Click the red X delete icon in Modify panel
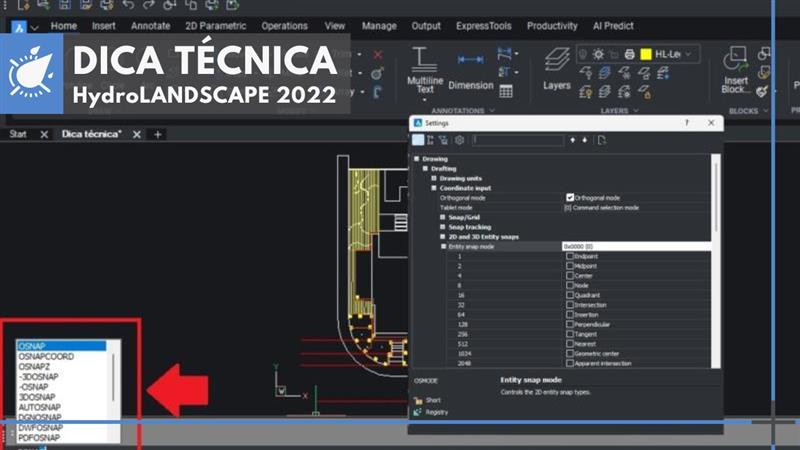 [x=378, y=54]
